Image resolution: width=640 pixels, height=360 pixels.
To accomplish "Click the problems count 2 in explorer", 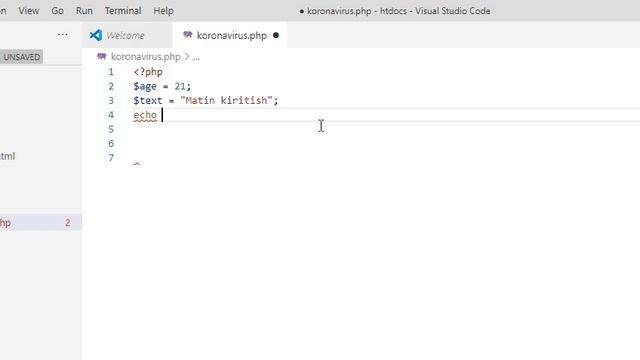I will click(67, 222).
